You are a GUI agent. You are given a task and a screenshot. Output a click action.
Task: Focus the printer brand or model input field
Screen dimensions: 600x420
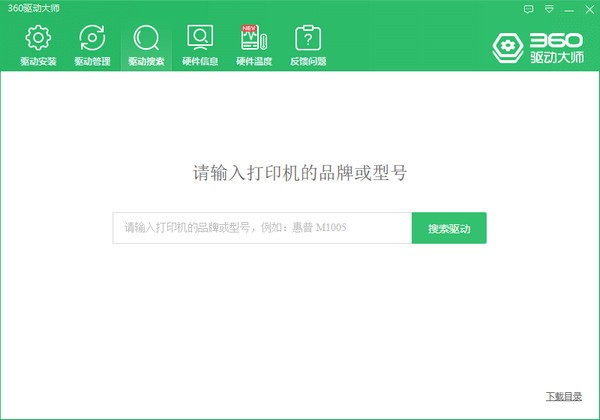click(x=262, y=228)
